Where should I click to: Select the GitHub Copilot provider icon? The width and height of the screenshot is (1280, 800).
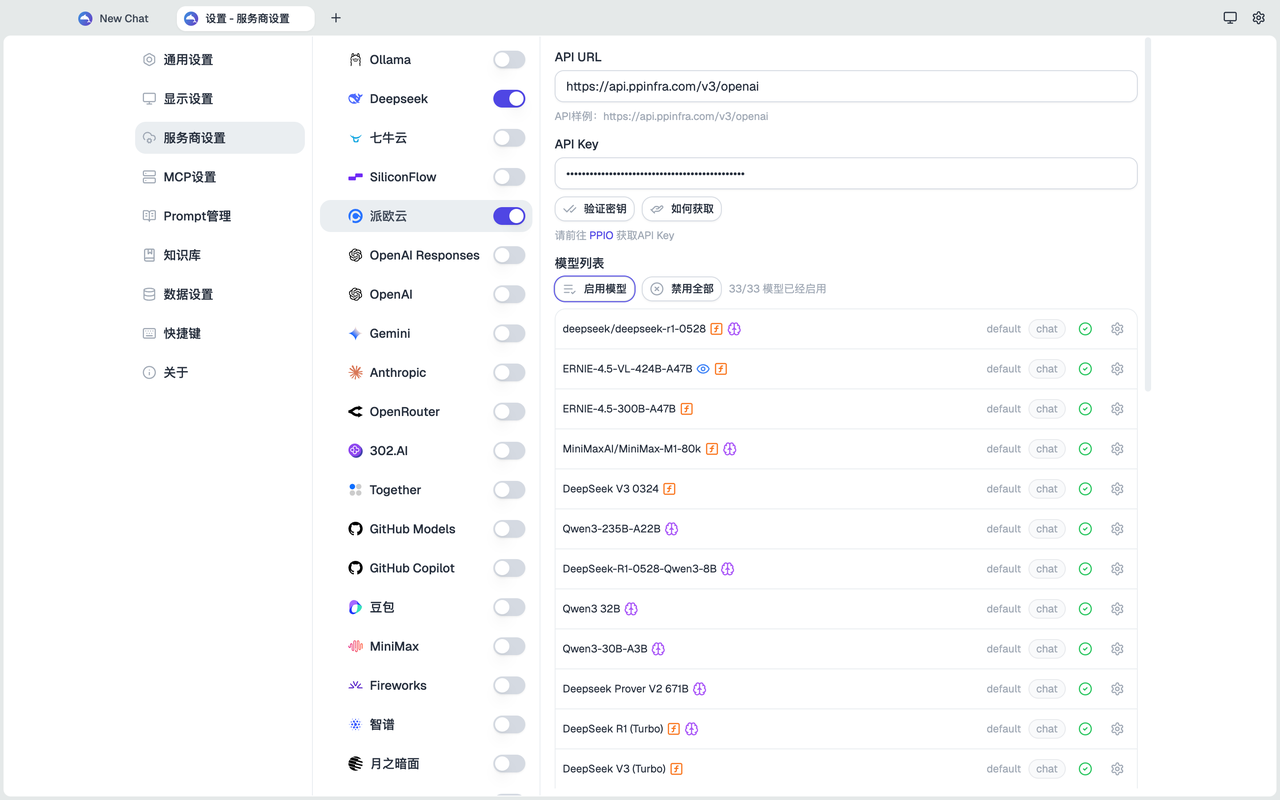point(354,567)
